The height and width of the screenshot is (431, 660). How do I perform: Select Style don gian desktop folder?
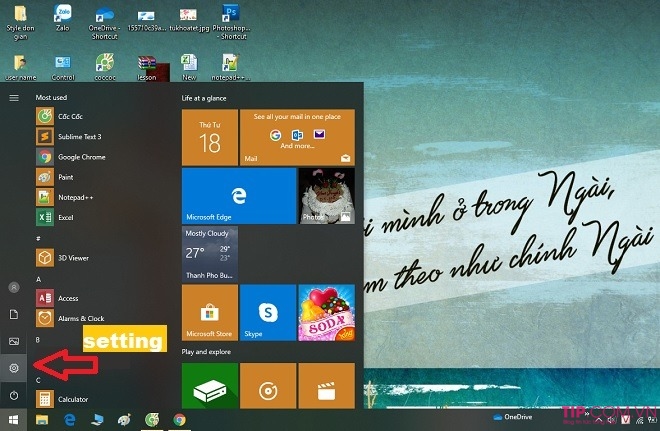(20, 22)
